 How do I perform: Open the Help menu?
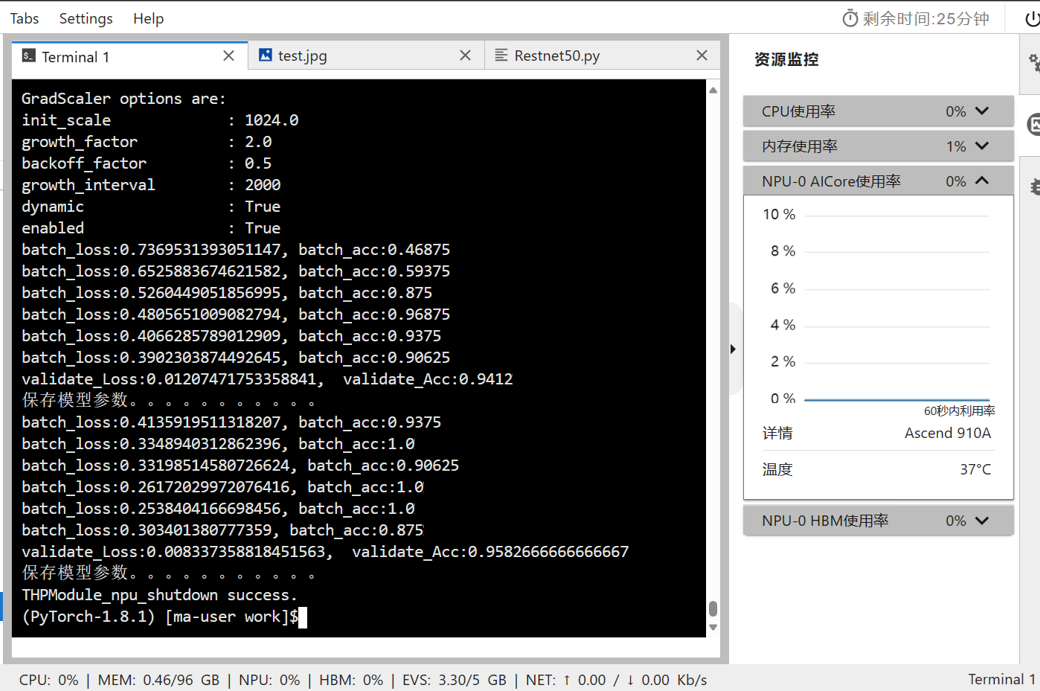(148, 19)
